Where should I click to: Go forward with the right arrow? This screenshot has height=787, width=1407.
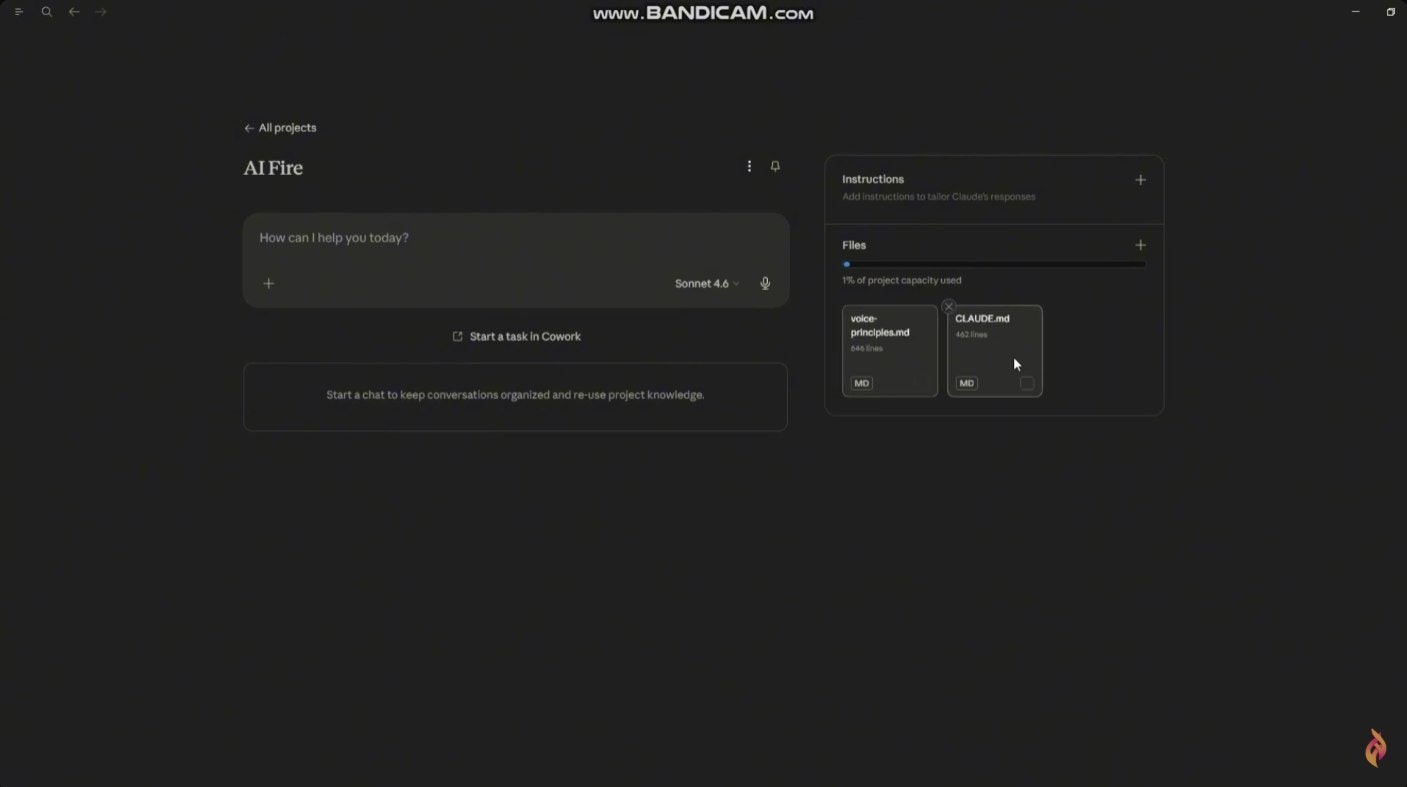100,12
